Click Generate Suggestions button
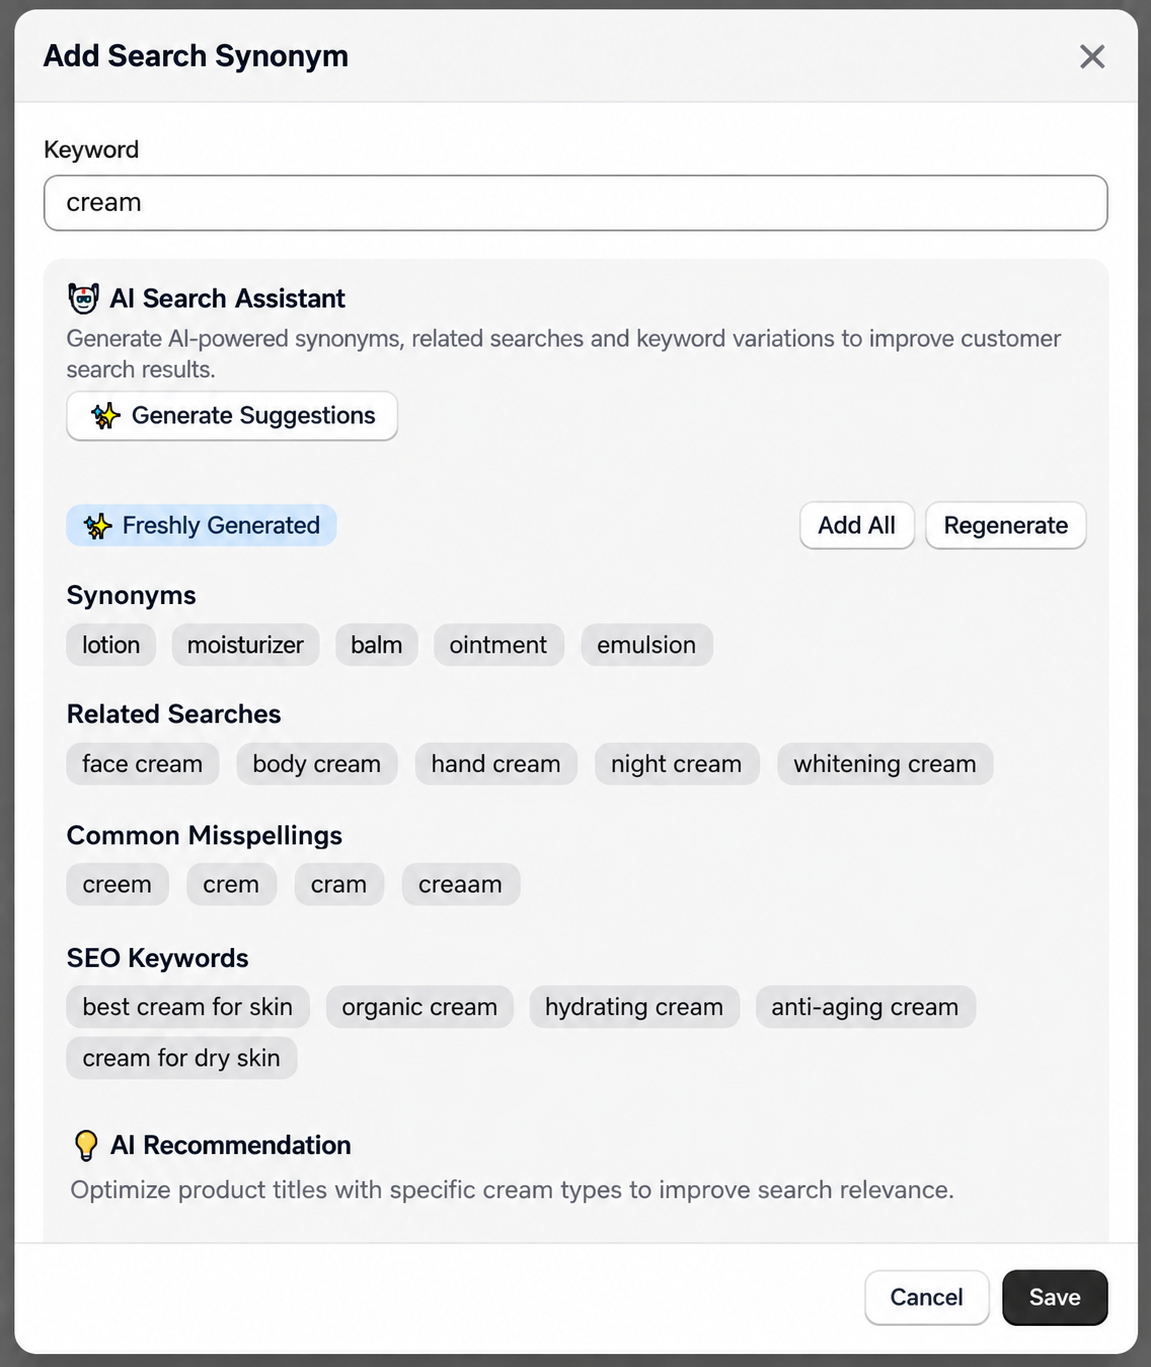The width and height of the screenshot is (1151, 1367). 232,415
